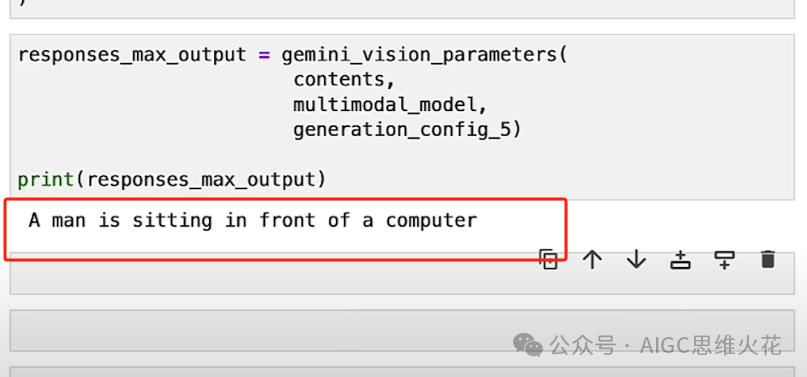
Task: Click the contents argument line
Action: pos(343,80)
